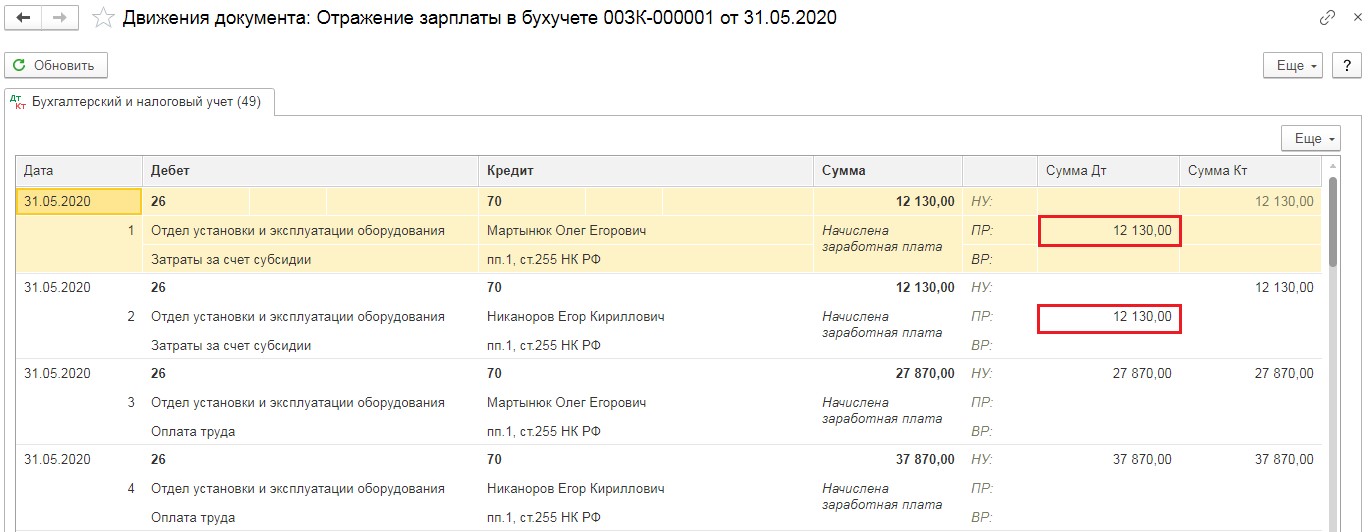Screen dimensions: 1370x532
Task: Add document to favorites with star icon
Action: 102,18
